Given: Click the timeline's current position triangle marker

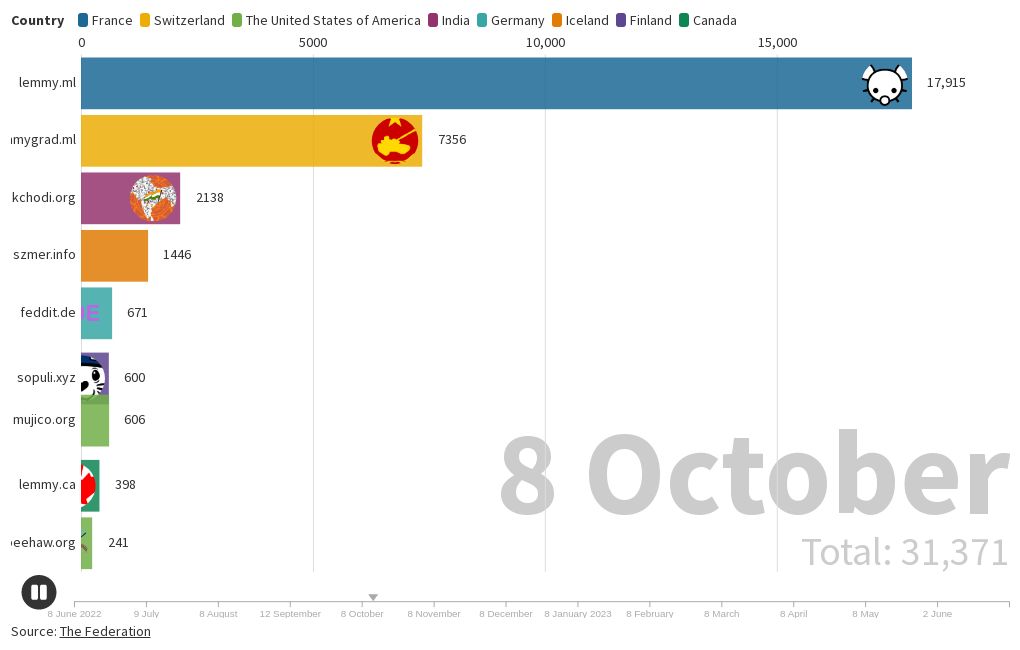Looking at the screenshot, I should [373, 597].
